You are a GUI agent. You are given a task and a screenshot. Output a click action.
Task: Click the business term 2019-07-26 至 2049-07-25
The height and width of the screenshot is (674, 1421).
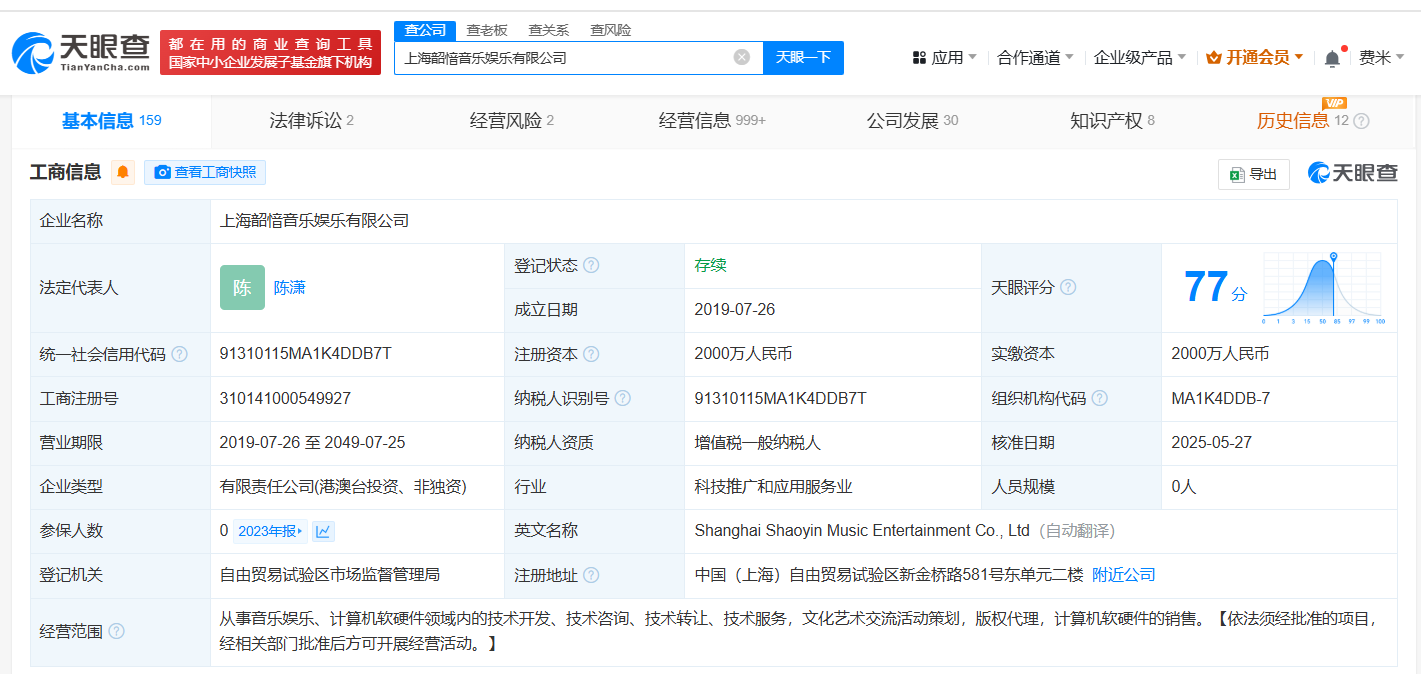pos(312,442)
